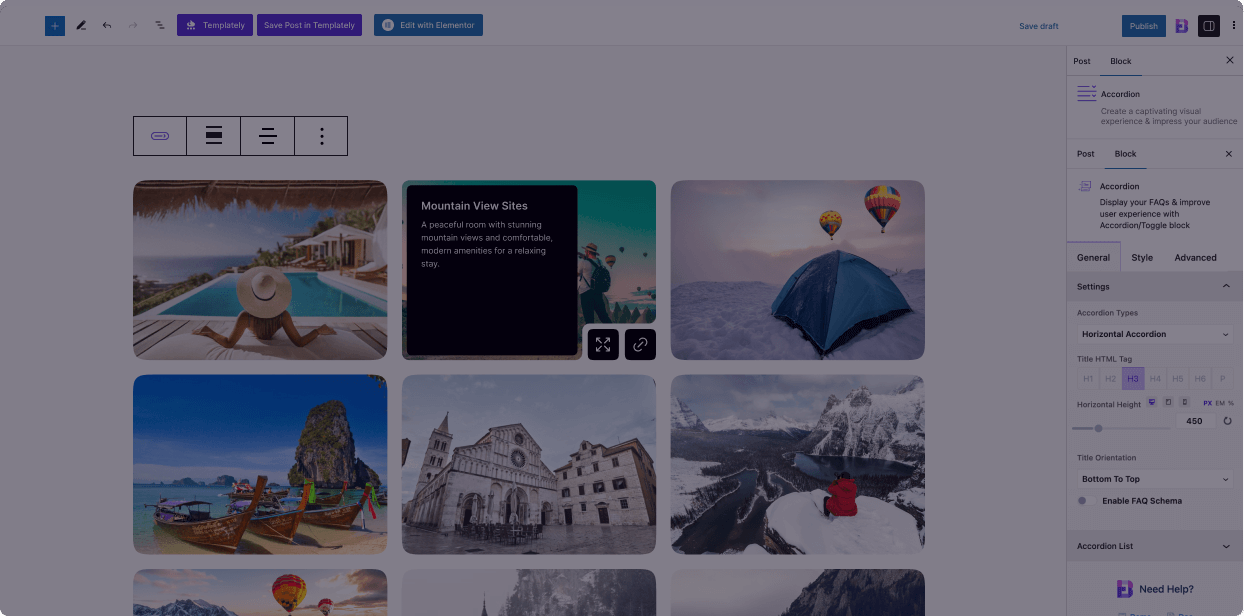Viewport: 1244px width, 616px height.
Task: Redo the last undone change
Action: (133, 25)
